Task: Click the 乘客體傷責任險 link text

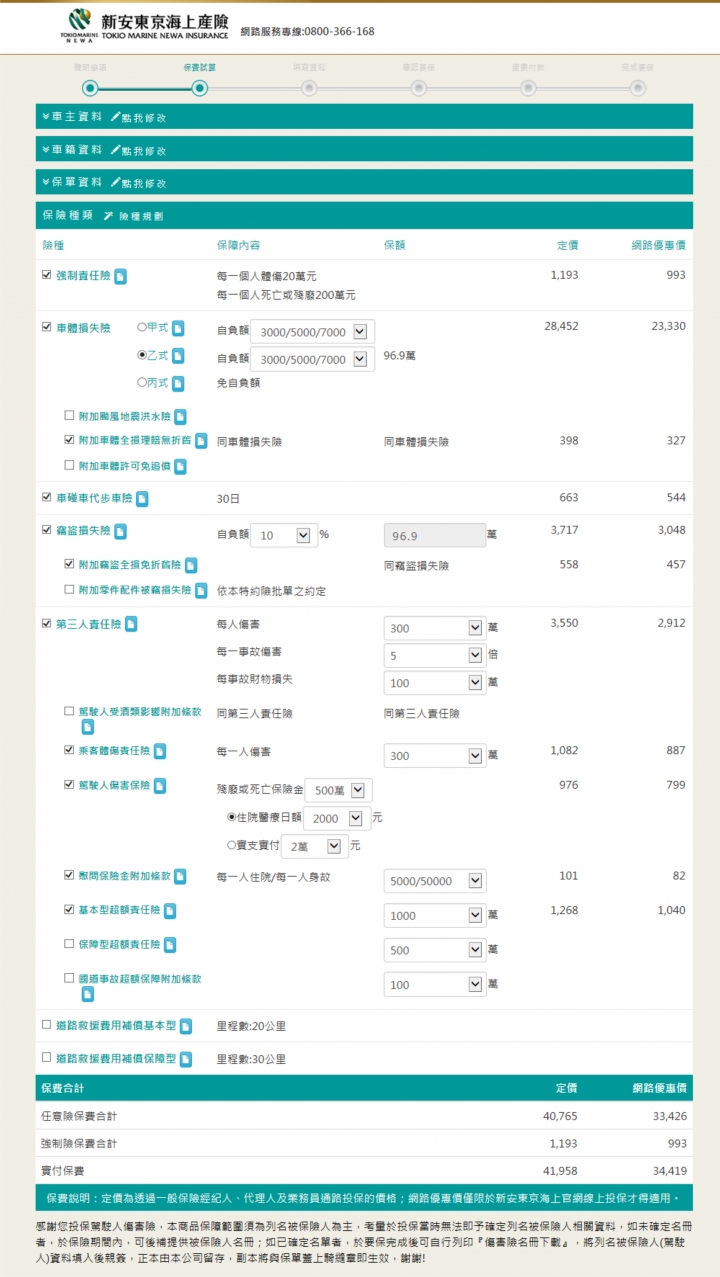Action: [x=113, y=750]
